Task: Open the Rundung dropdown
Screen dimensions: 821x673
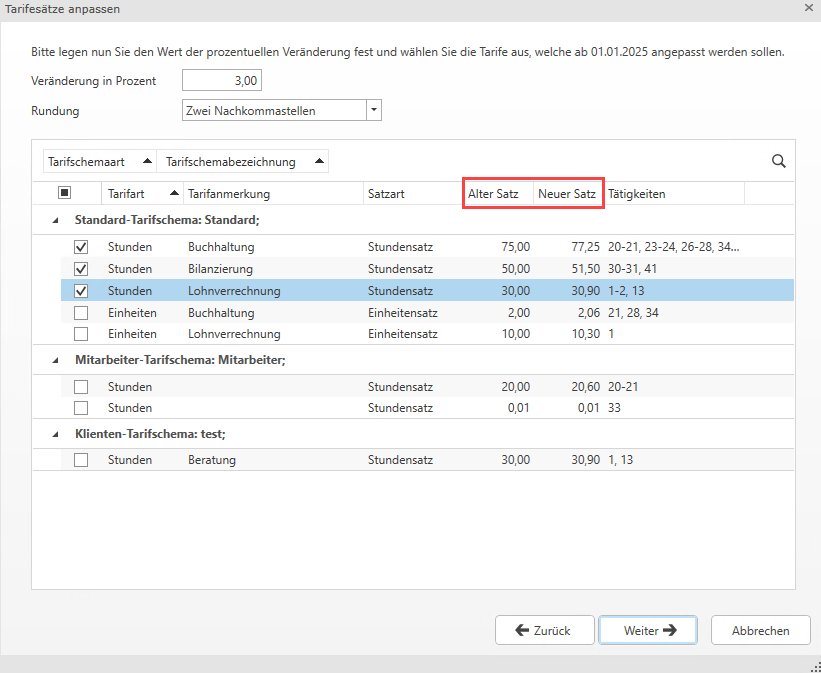Action: (x=373, y=111)
